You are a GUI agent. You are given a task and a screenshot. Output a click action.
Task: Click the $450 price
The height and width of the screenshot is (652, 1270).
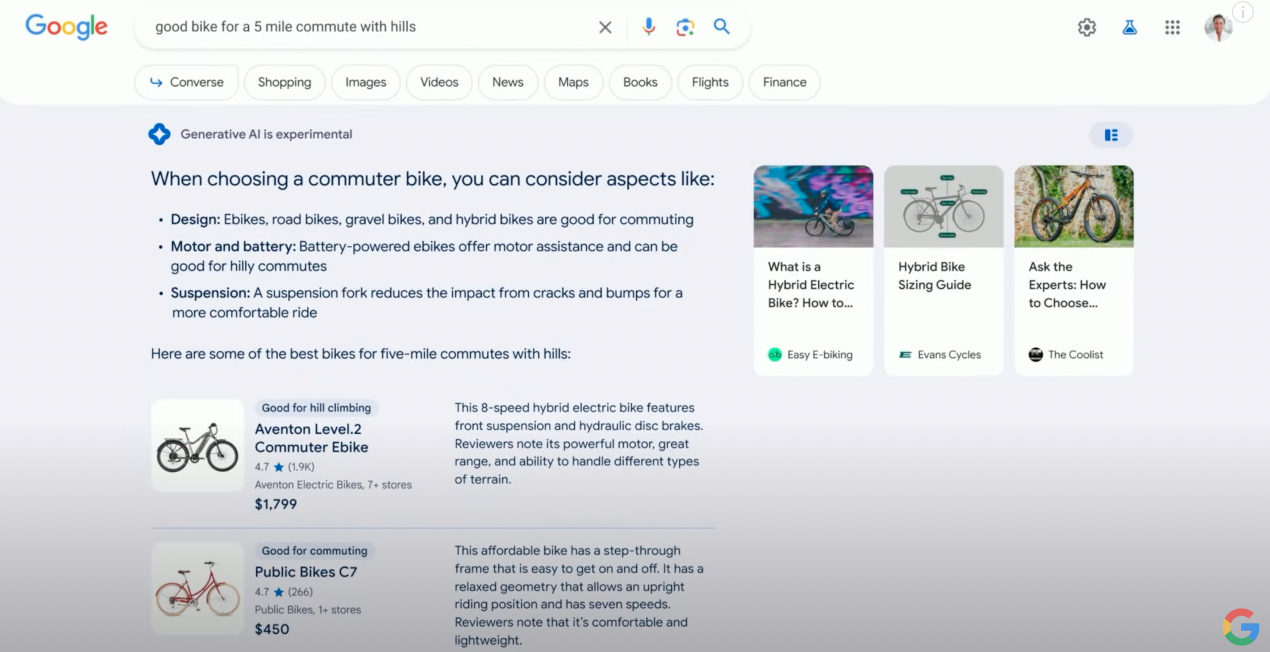pyautogui.click(x=272, y=629)
